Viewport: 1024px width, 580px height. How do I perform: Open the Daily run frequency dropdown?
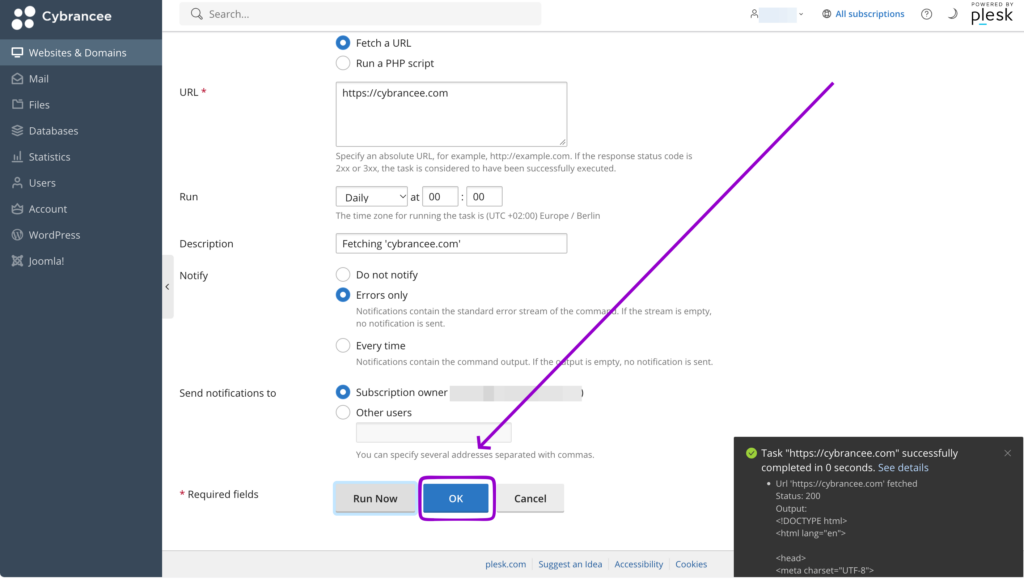pos(372,197)
